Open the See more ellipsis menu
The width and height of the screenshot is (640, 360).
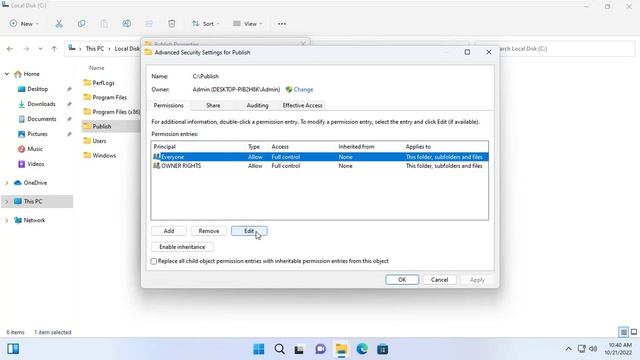click(x=282, y=24)
